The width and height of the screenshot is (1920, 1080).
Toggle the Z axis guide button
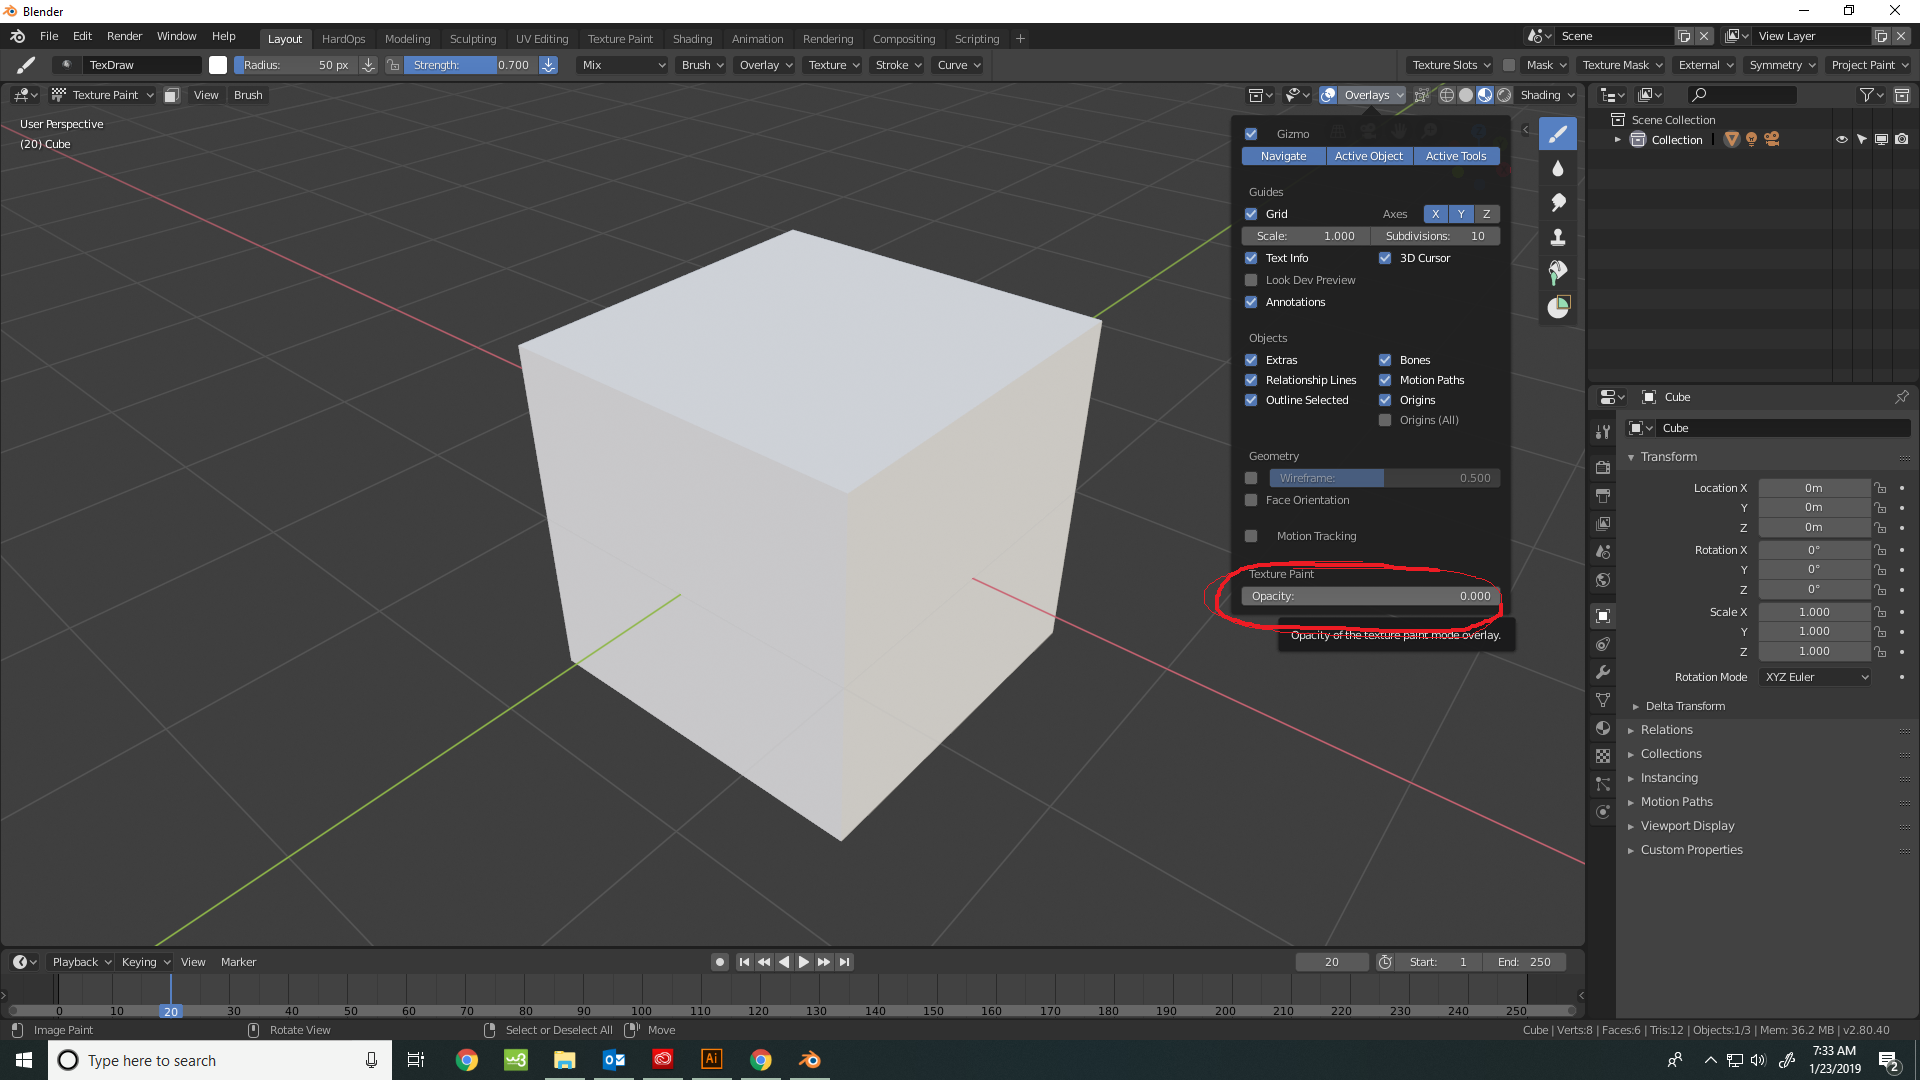1487,214
